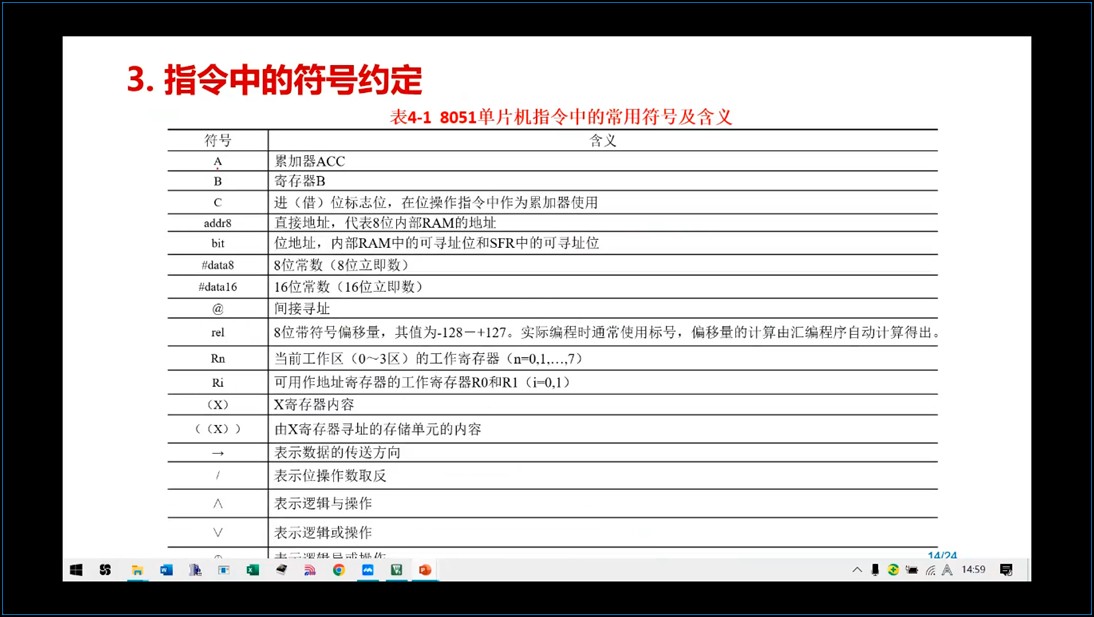This screenshot has height=617, width=1094.
Task: Click the Ri symbol cell
Action: 218,382
